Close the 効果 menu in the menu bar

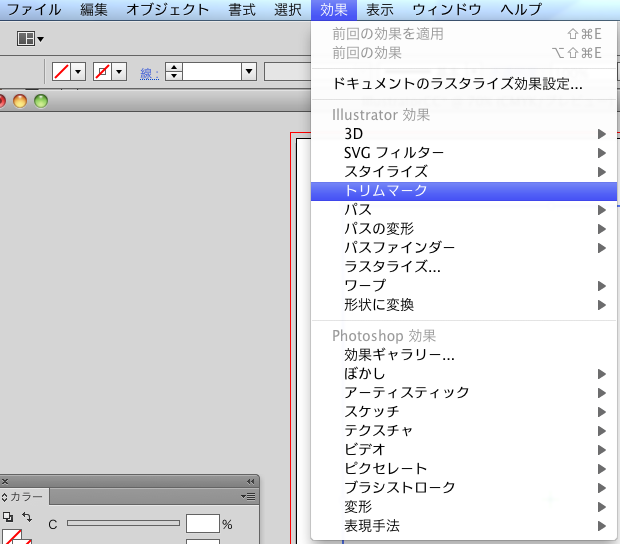pyautogui.click(x=334, y=9)
